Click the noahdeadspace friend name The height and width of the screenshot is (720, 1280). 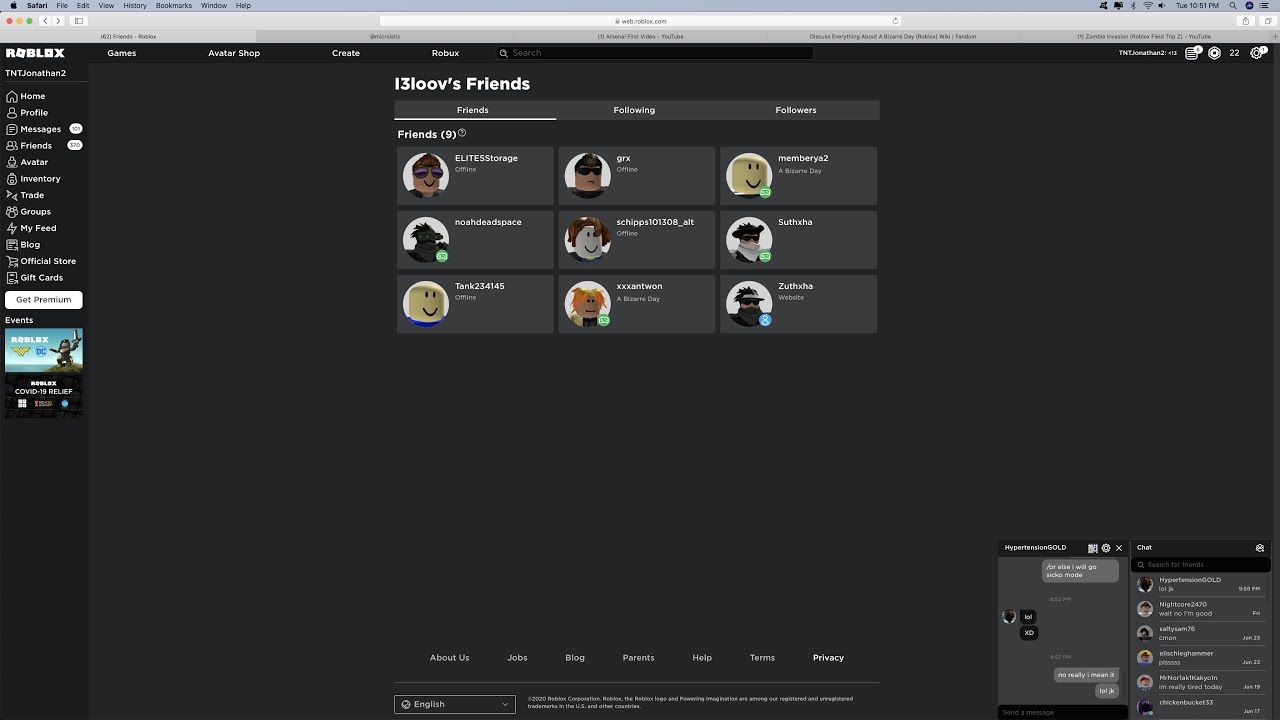point(488,222)
